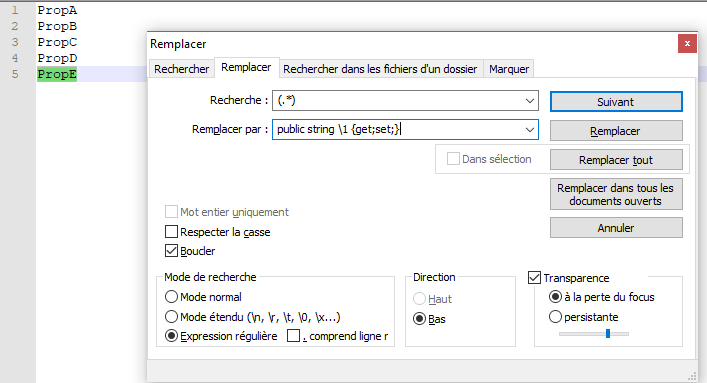Close the Remplacer dialog
707x383 pixels.
point(687,44)
